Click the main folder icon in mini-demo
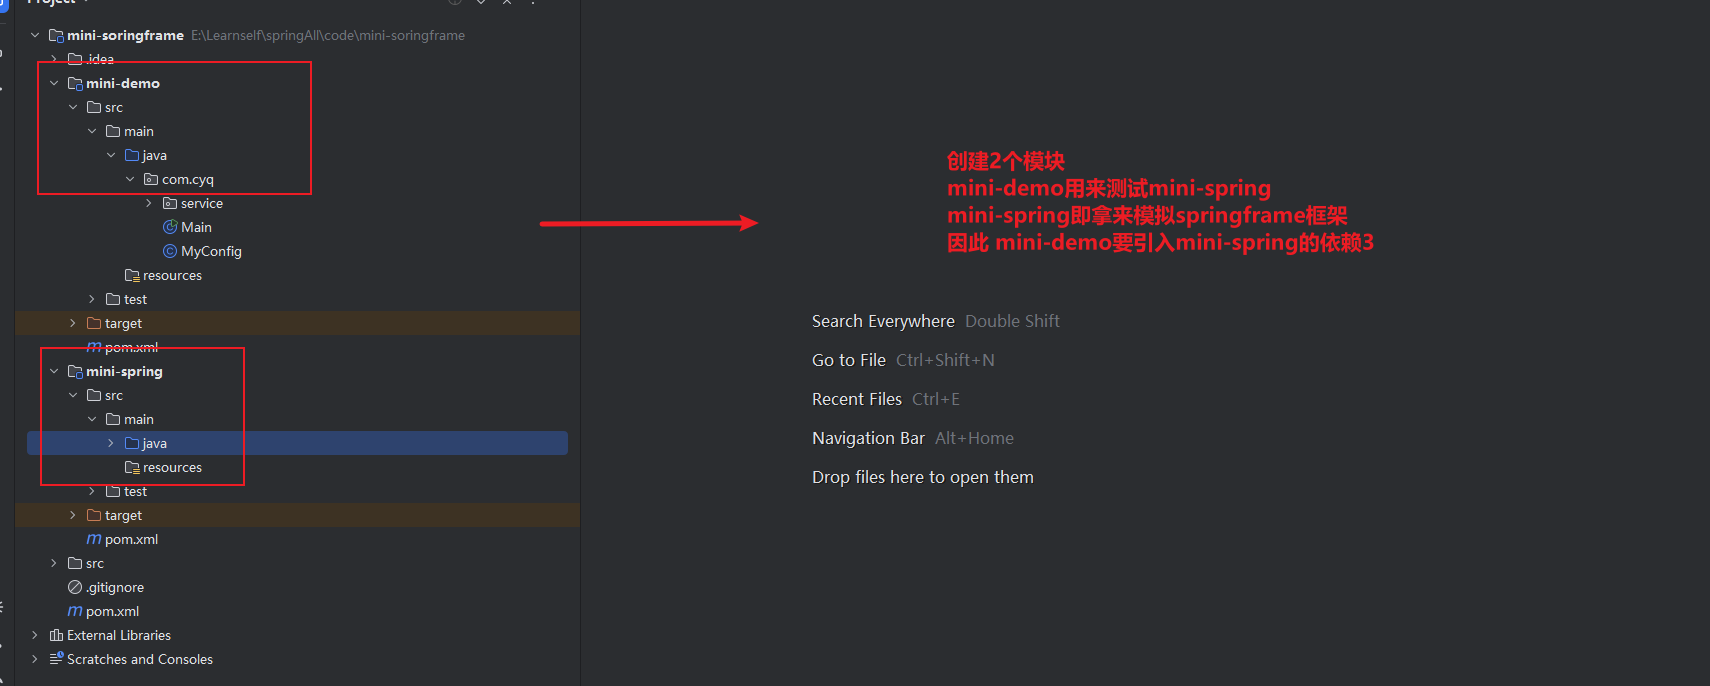Image resolution: width=1710 pixels, height=686 pixels. pyautogui.click(x=113, y=131)
